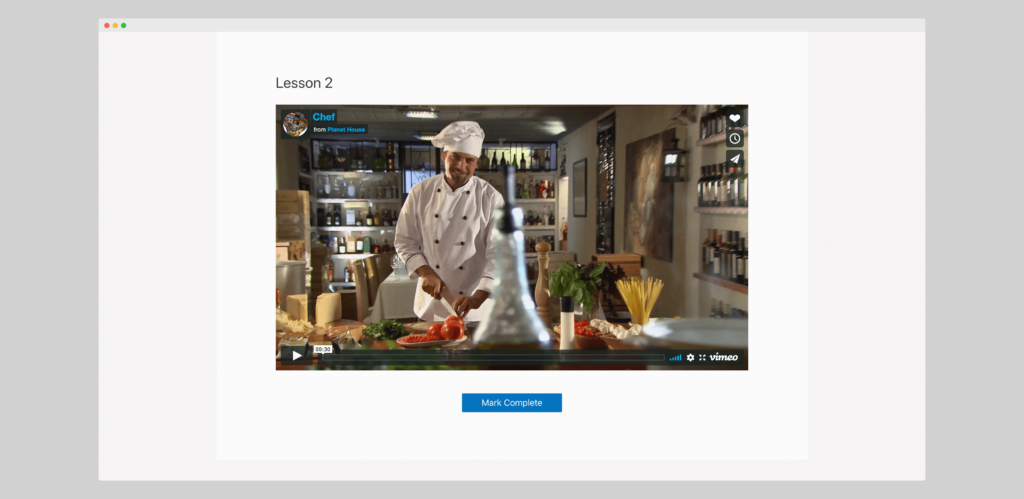Click the 00:30 timestamp marker
1024x499 pixels.
coord(323,349)
